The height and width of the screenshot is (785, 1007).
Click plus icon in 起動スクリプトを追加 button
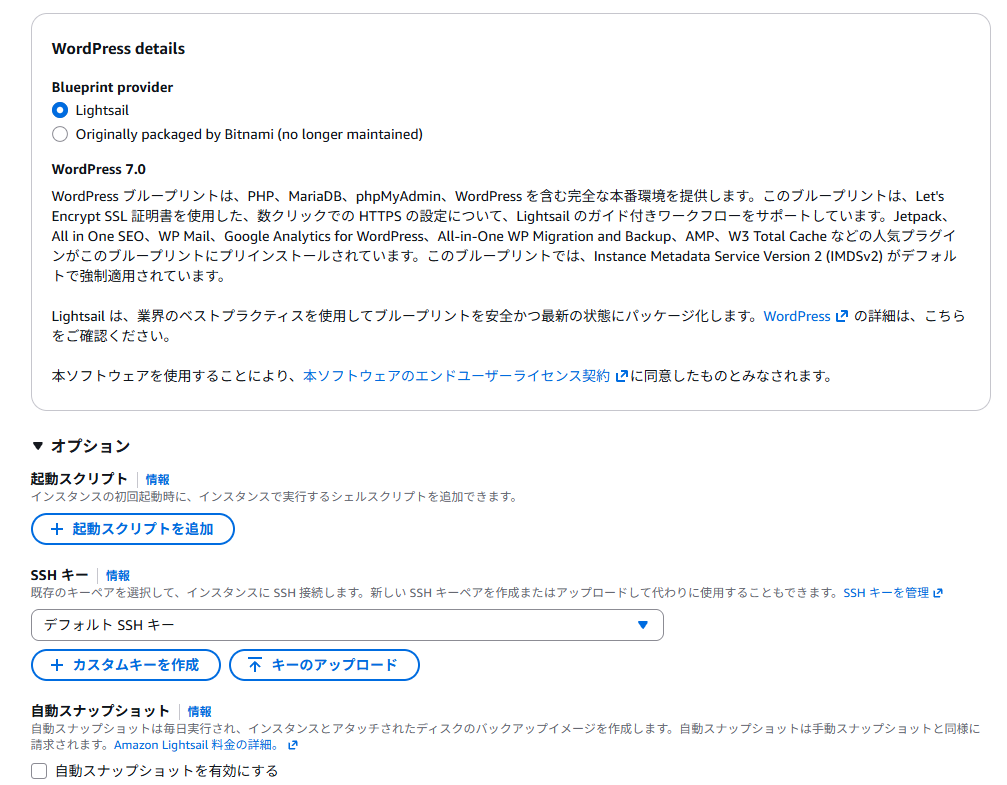pyautogui.click(x=57, y=529)
